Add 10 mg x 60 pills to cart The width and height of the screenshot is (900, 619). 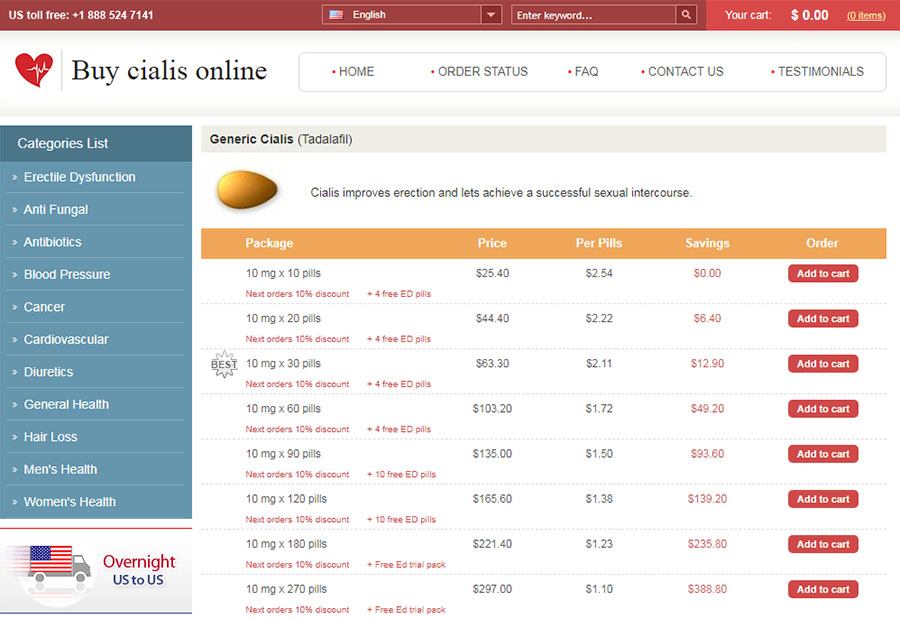(823, 409)
